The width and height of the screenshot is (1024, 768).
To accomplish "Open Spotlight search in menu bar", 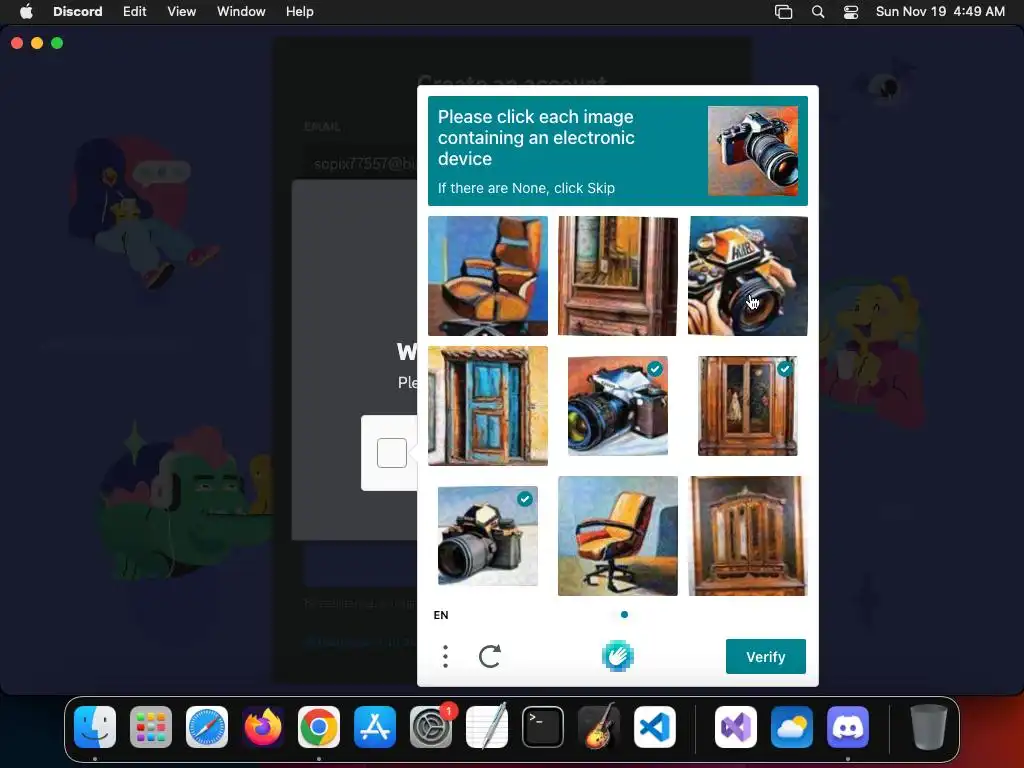I will [x=818, y=12].
